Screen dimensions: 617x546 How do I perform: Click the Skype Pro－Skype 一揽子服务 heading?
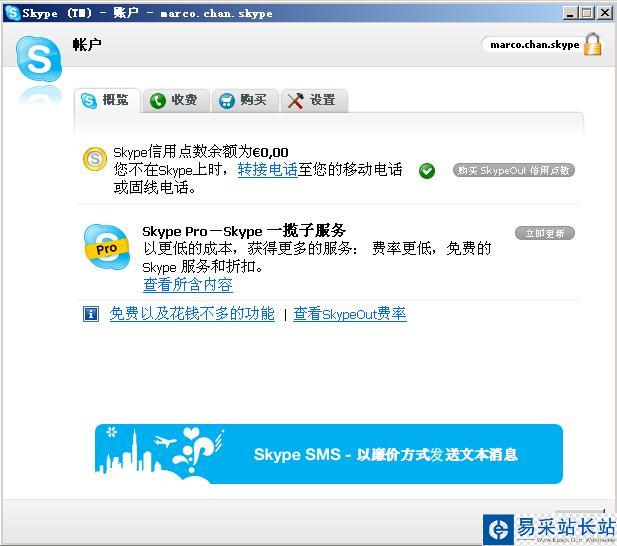pyautogui.click(x=244, y=231)
